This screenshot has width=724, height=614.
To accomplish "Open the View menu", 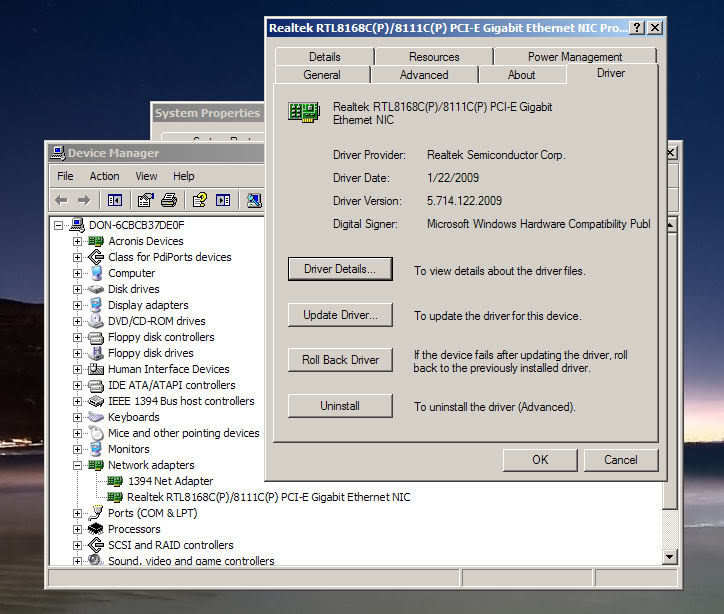I will (x=146, y=176).
